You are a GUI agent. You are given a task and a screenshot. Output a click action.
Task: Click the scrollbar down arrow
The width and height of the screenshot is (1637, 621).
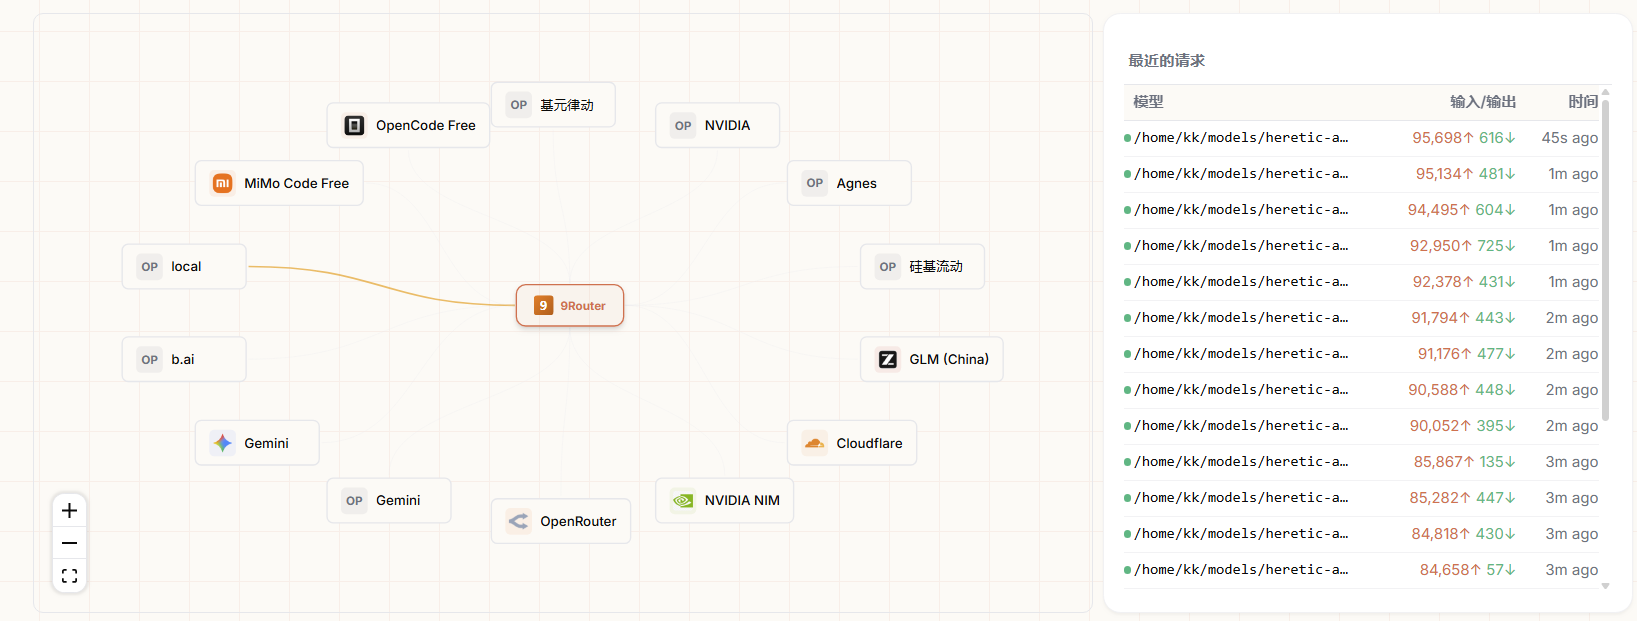pos(1606,586)
